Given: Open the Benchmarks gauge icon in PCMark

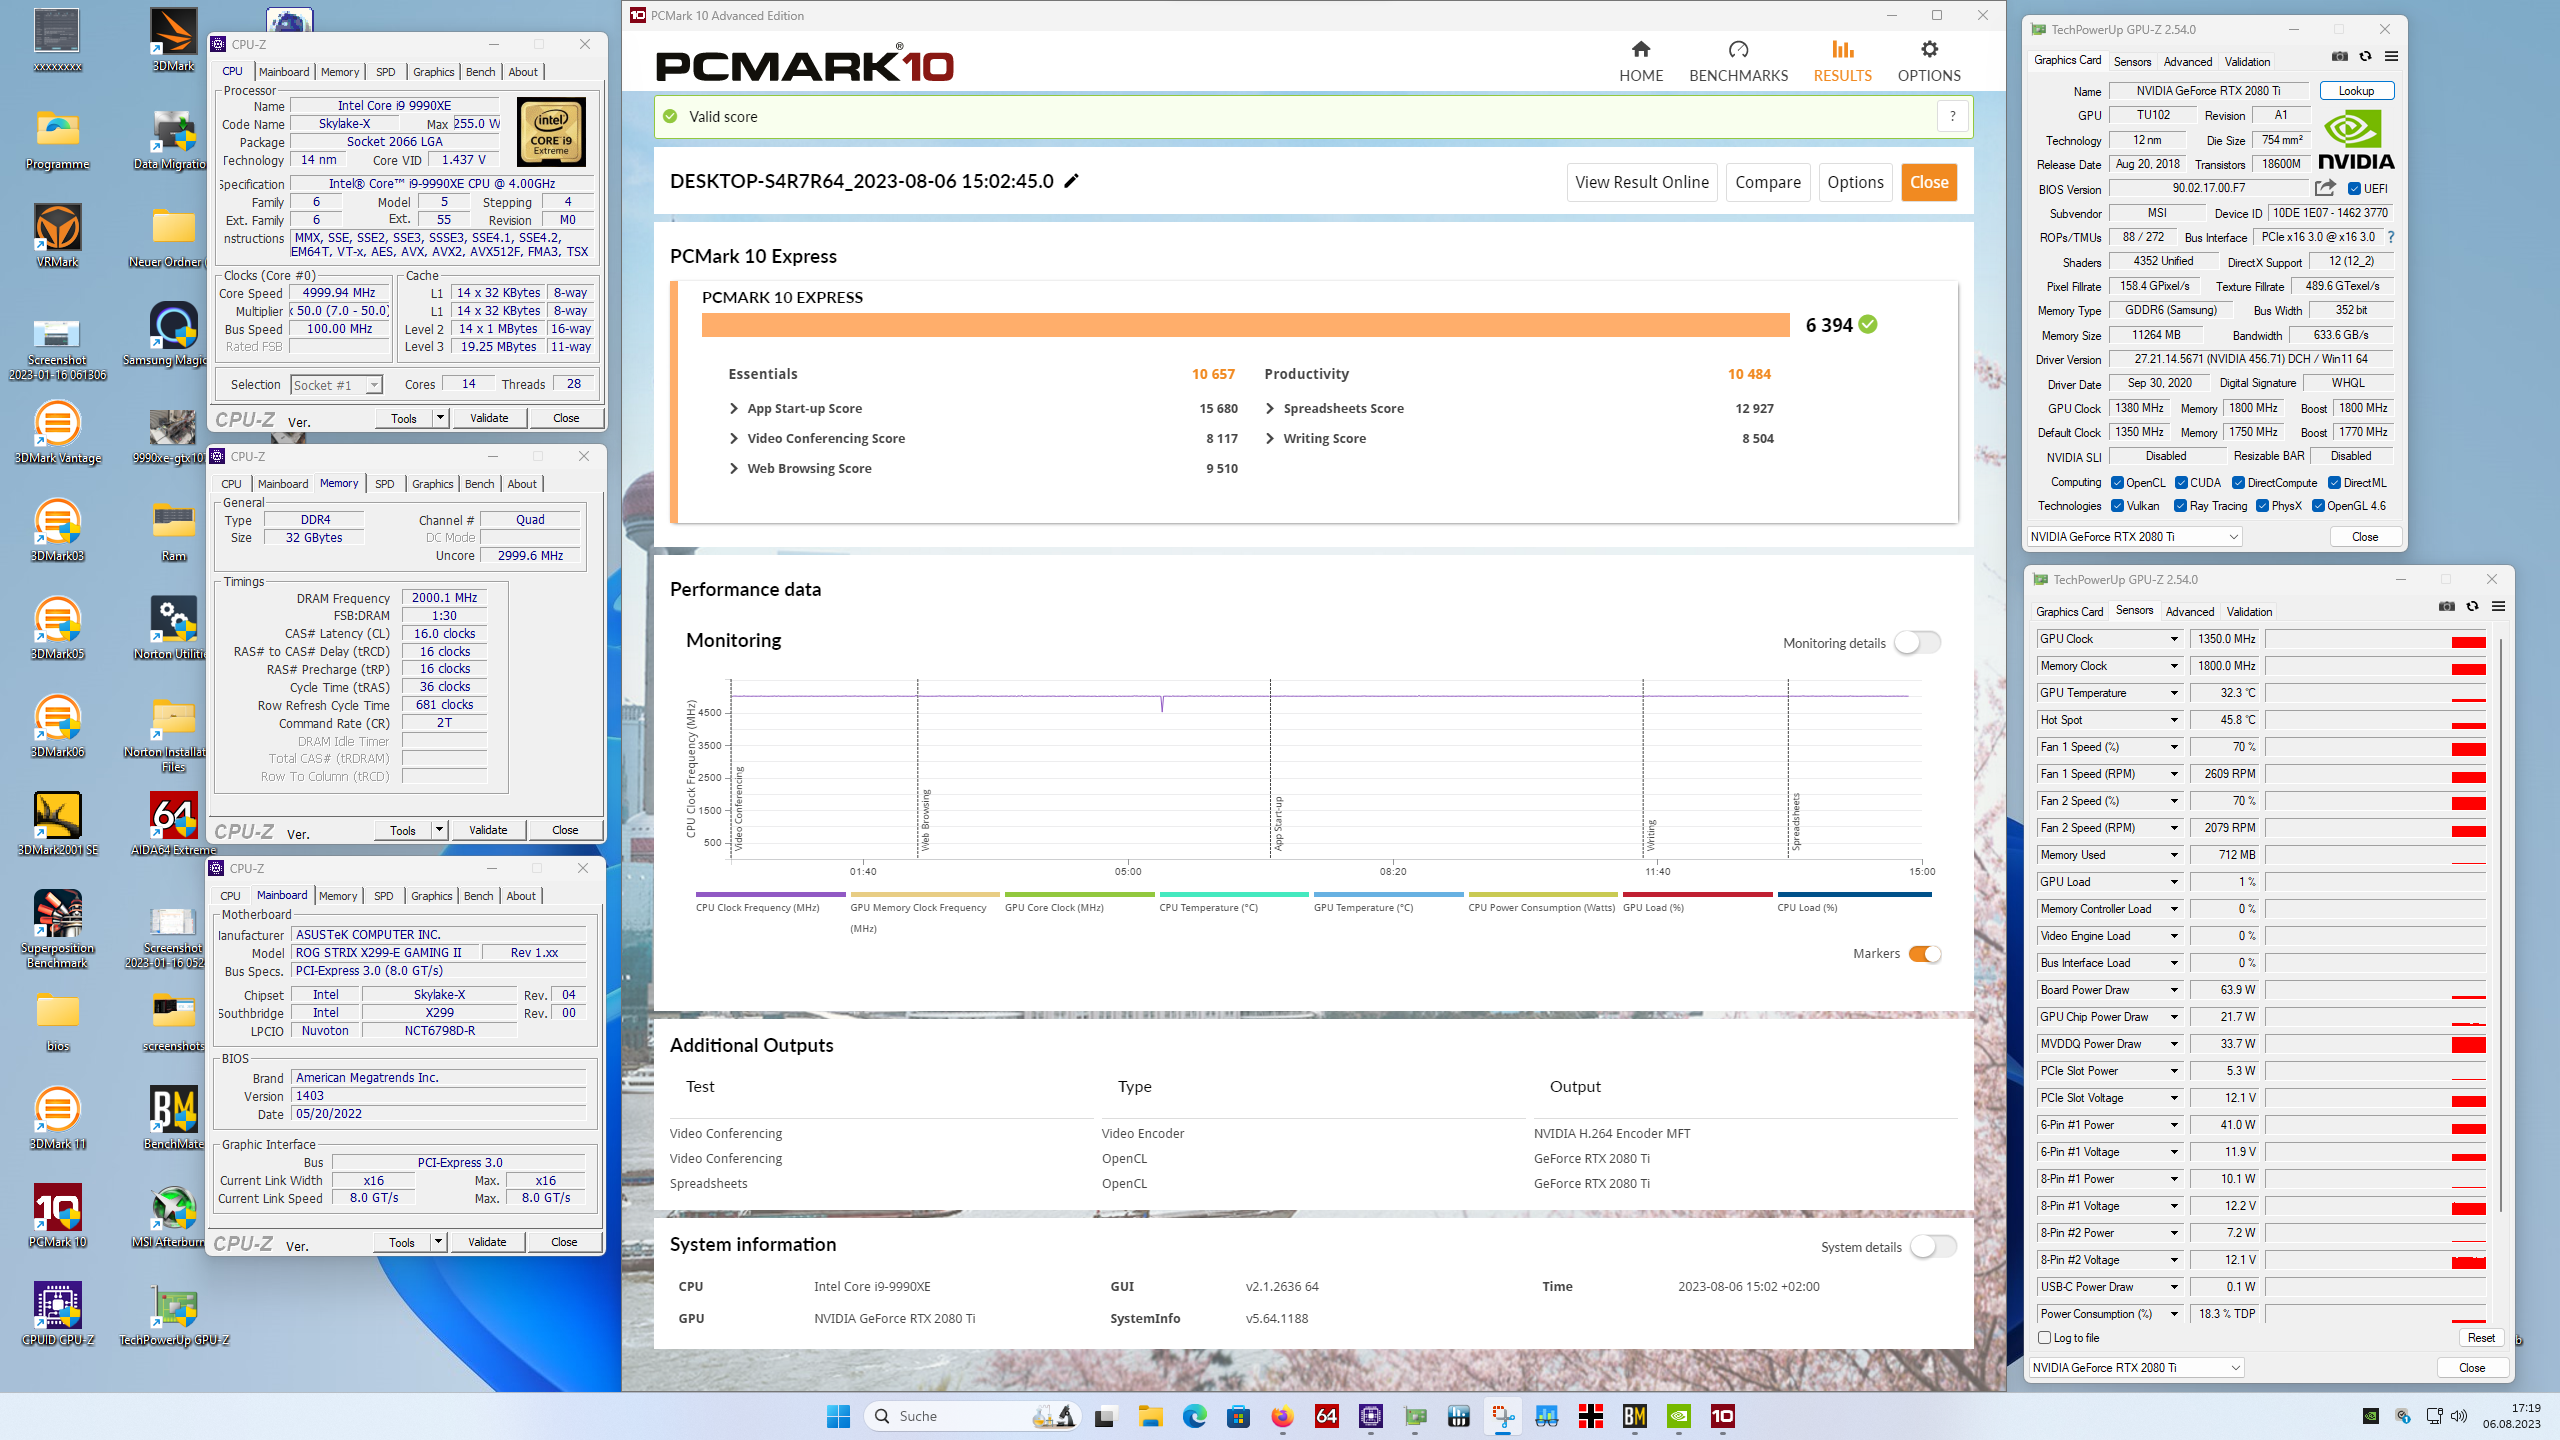Looking at the screenshot, I should tap(1738, 49).
